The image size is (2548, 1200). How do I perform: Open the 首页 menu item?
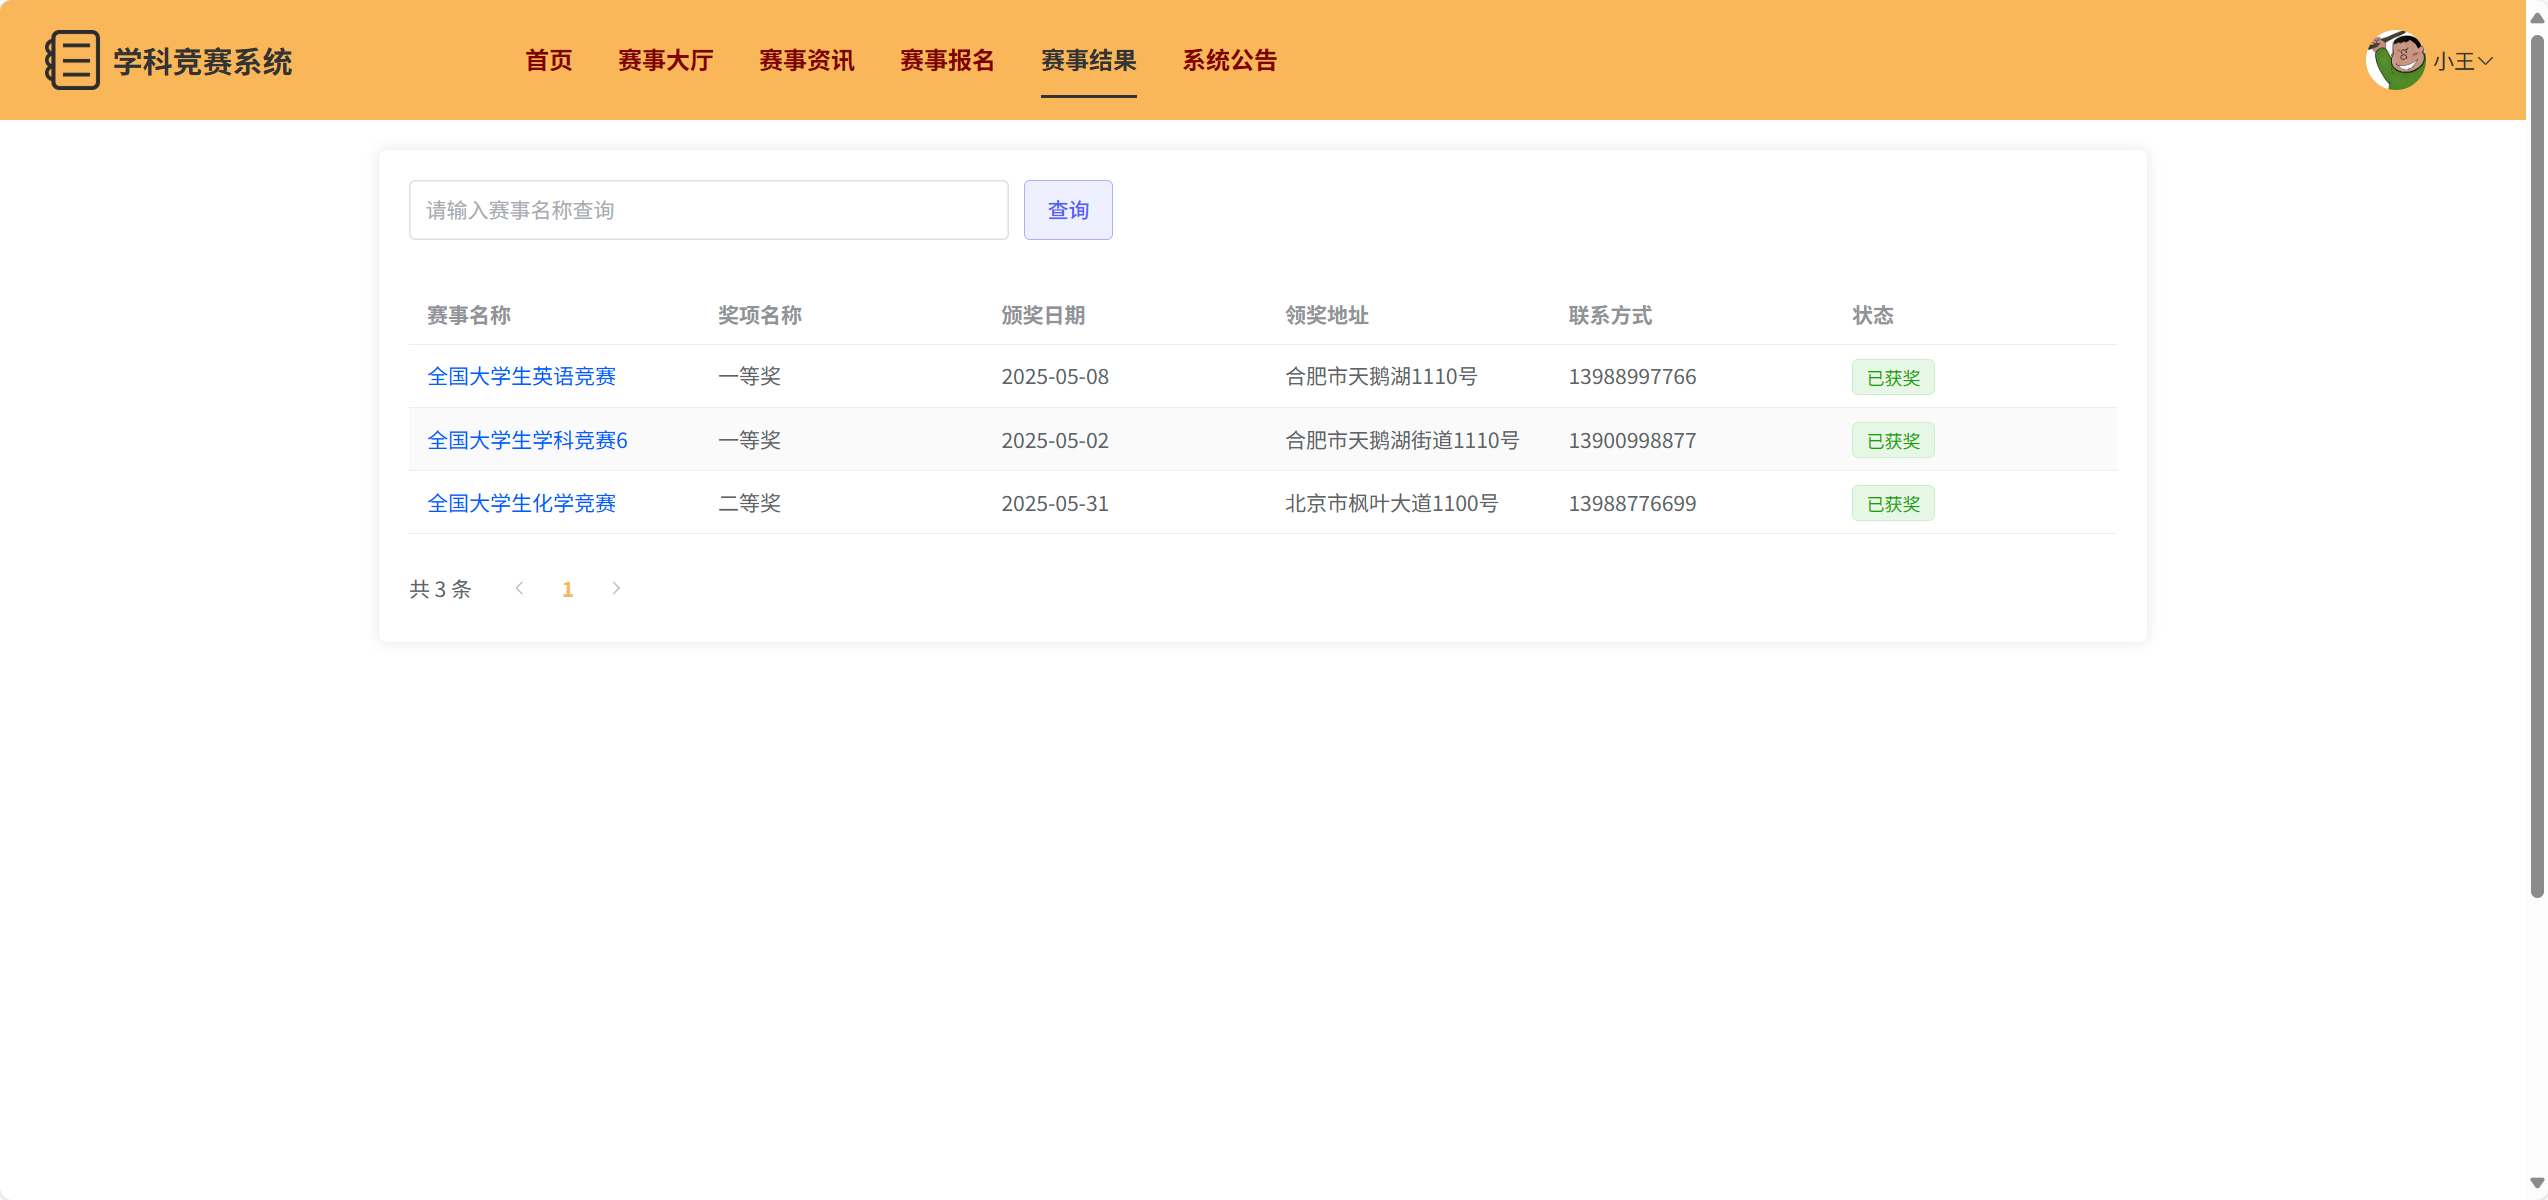coord(549,60)
